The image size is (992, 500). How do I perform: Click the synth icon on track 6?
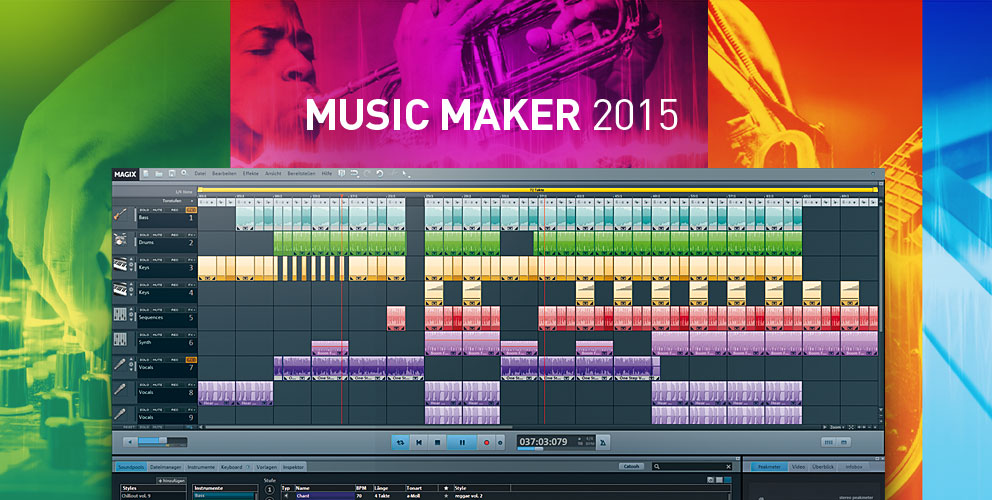(x=120, y=339)
